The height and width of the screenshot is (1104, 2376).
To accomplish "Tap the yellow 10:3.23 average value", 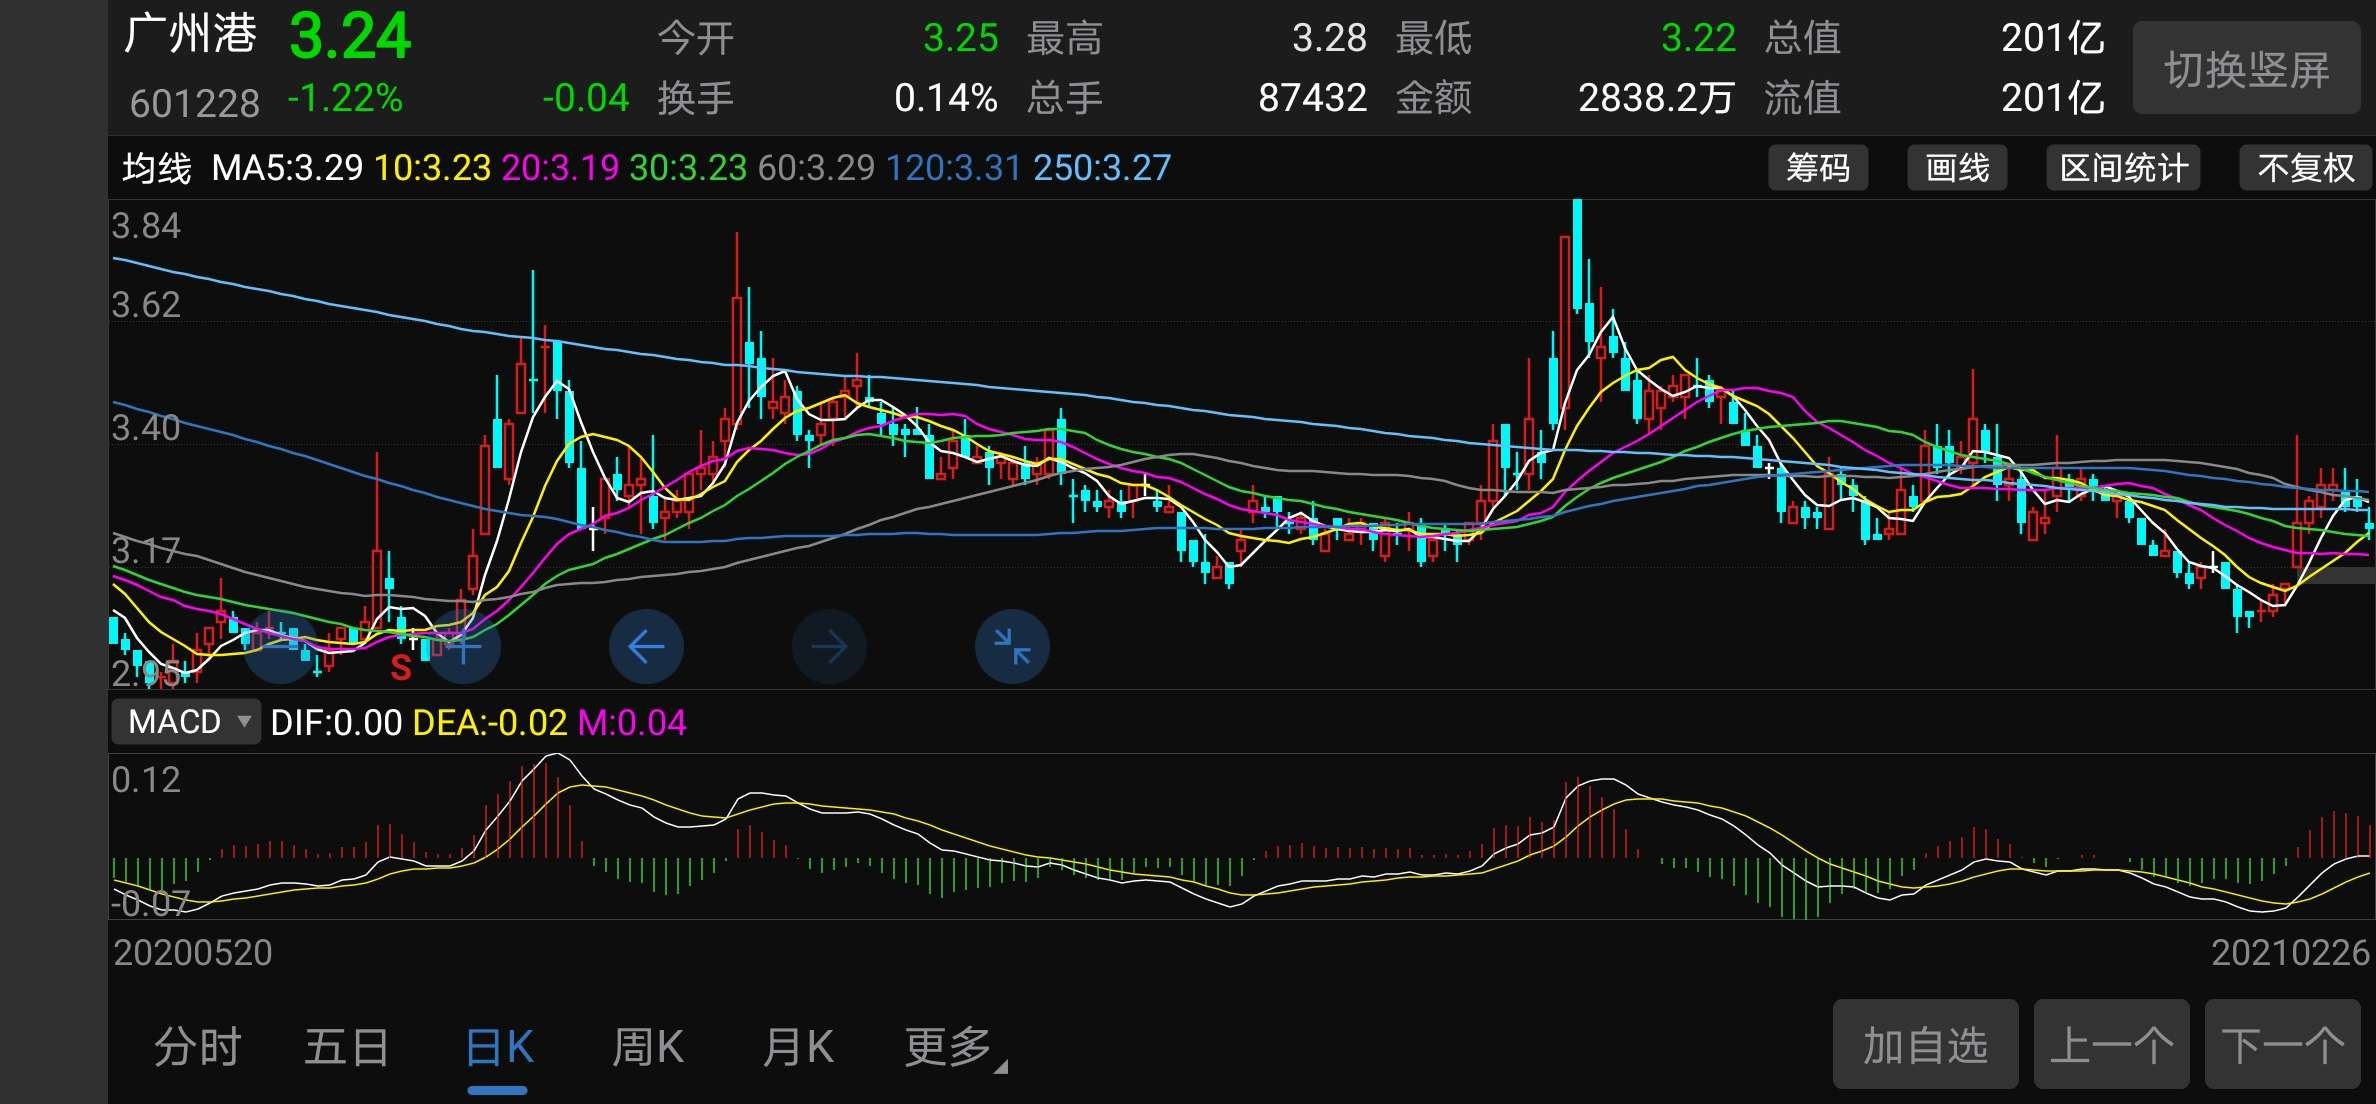I will (432, 168).
